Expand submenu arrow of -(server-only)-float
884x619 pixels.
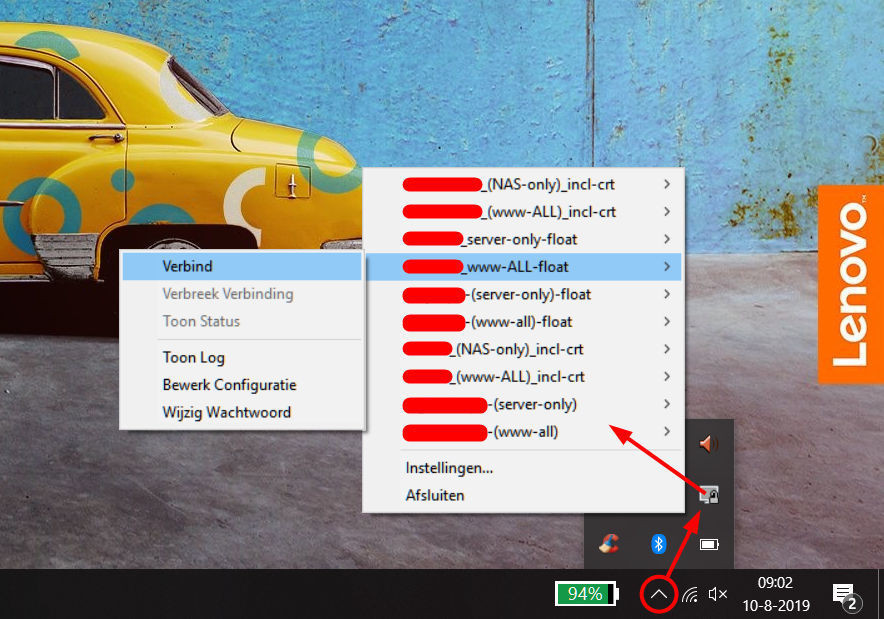pos(667,294)
